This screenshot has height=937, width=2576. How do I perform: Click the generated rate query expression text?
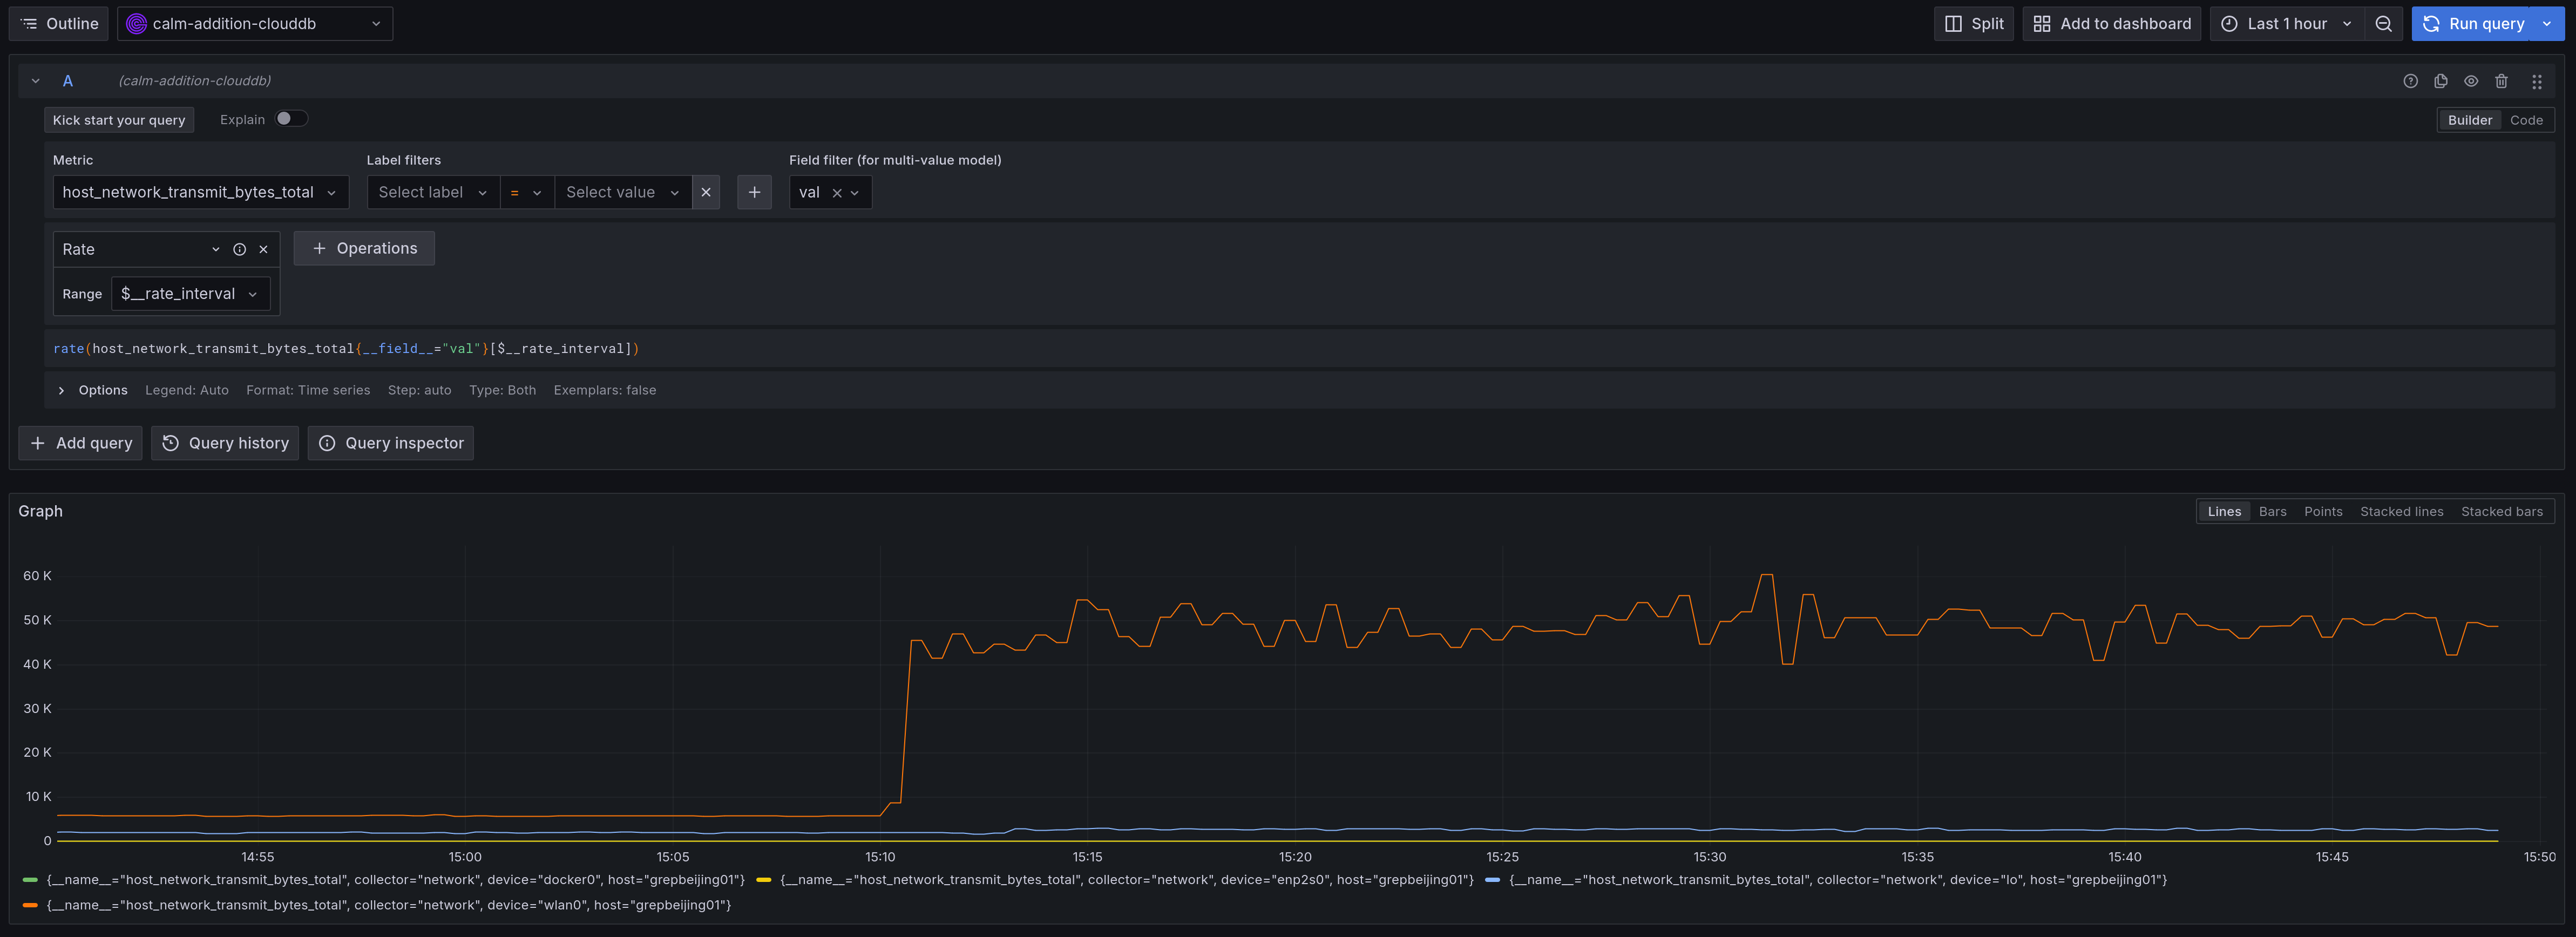click(x=346, y=349)
